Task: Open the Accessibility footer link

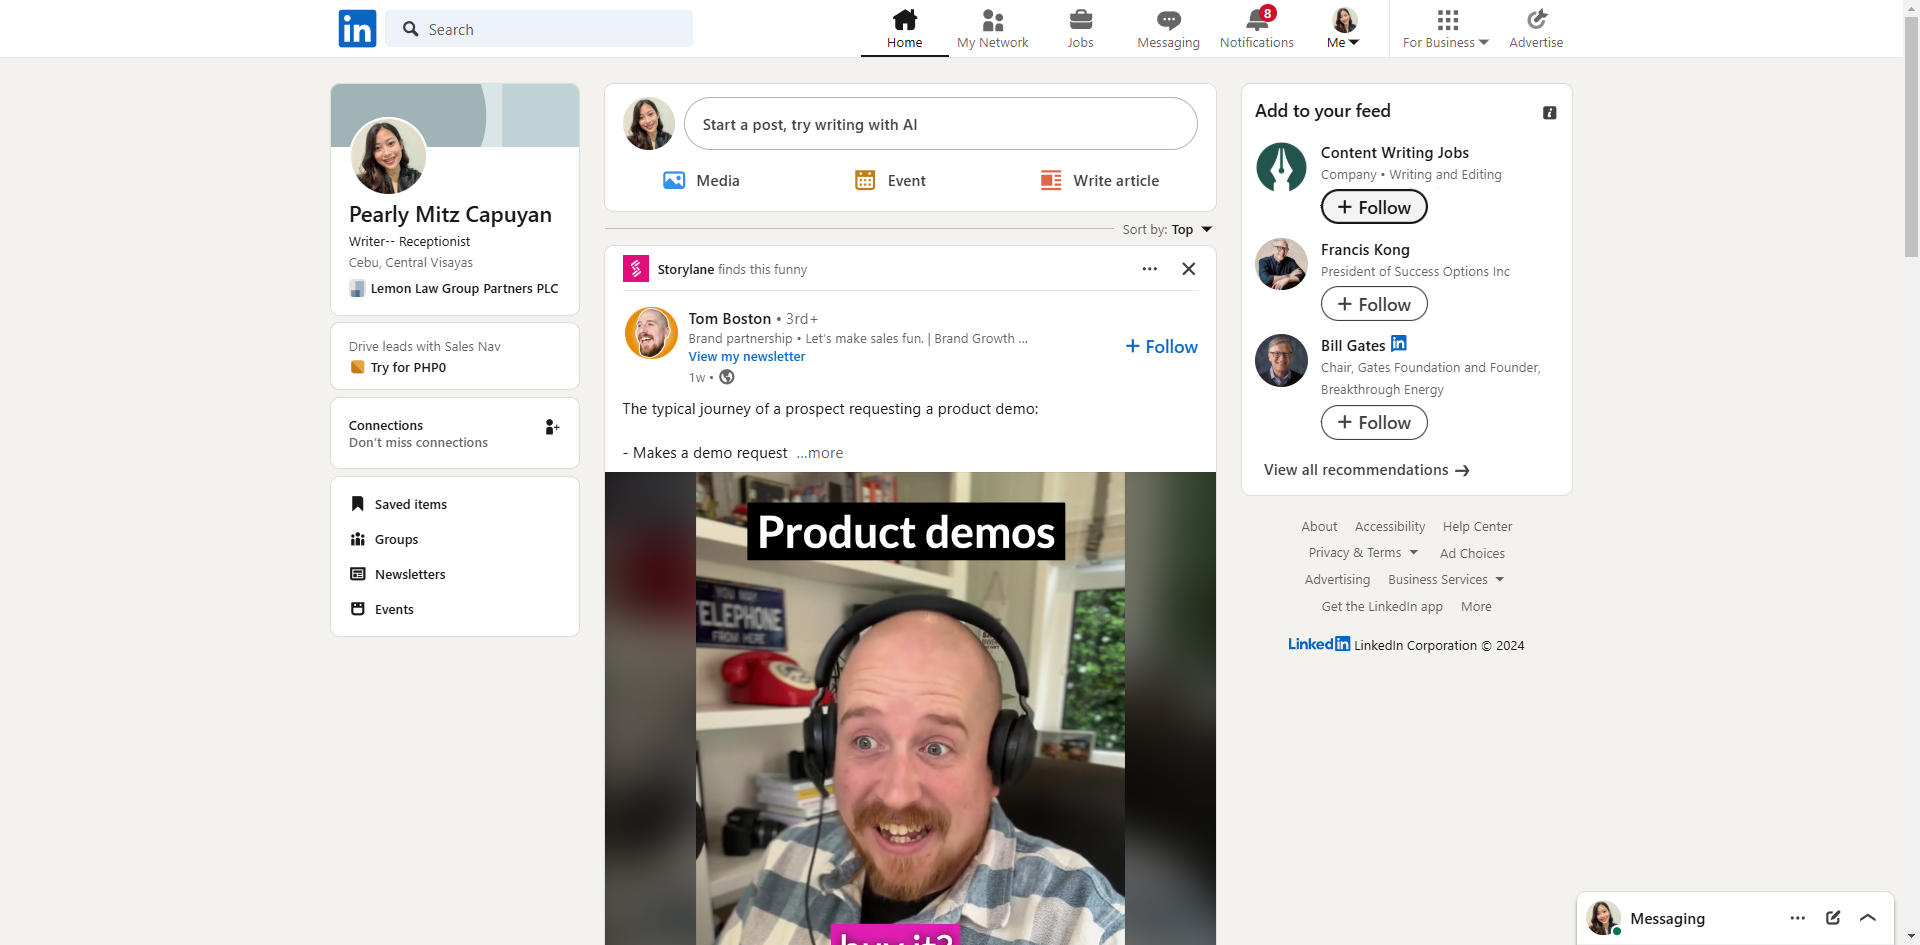Action: 1390,527
